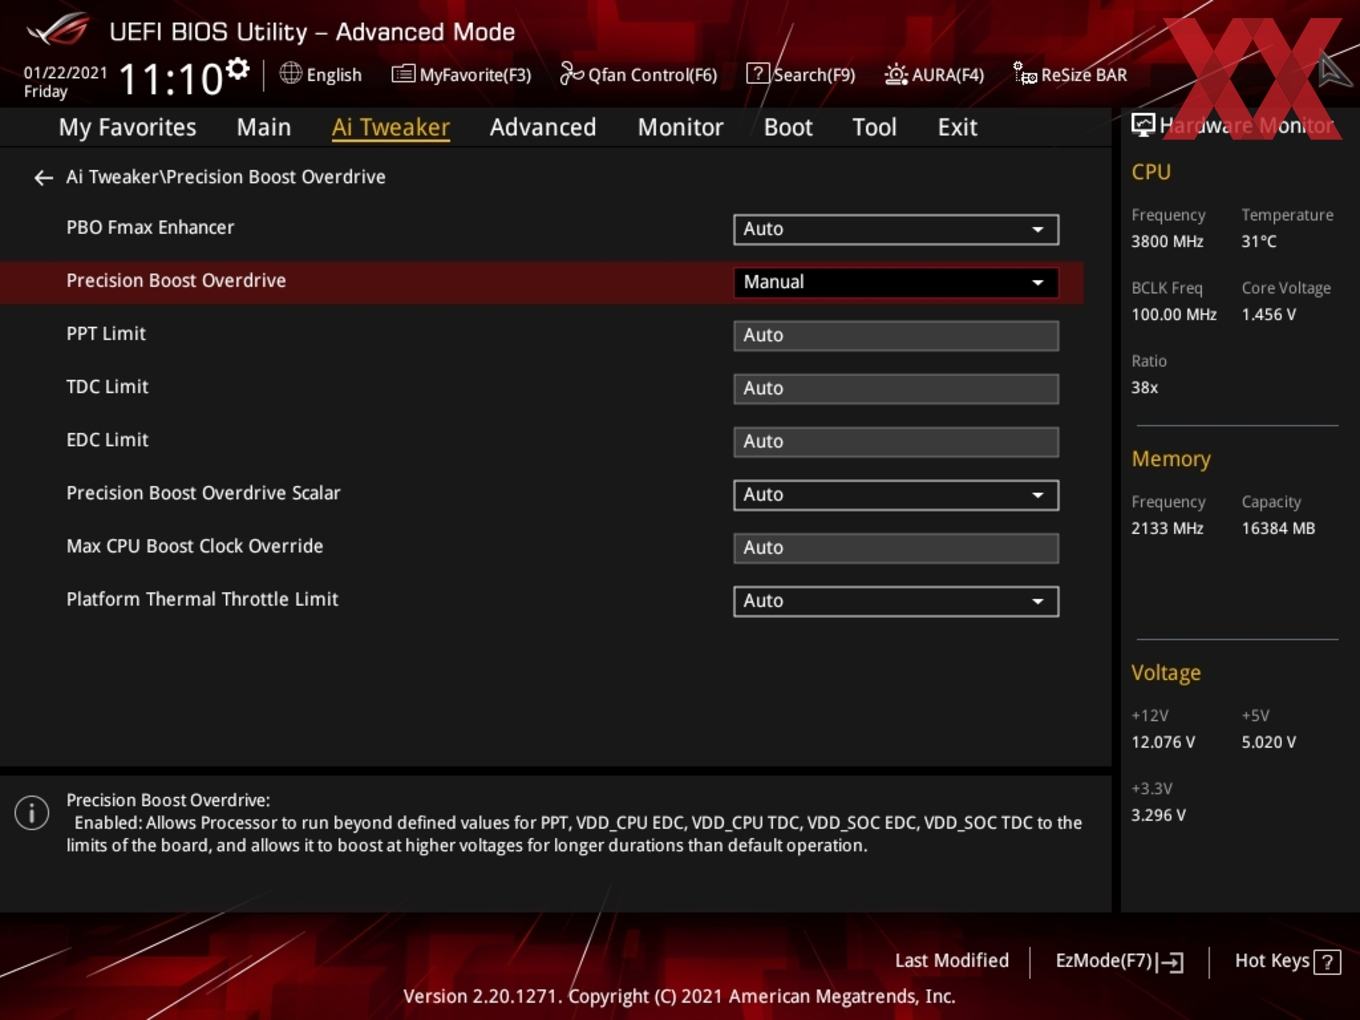Open the Platform Thermal Throttle Limit dropdown
The height and width of the screenshot is (1020, 1360).
[x=896, y=601]
